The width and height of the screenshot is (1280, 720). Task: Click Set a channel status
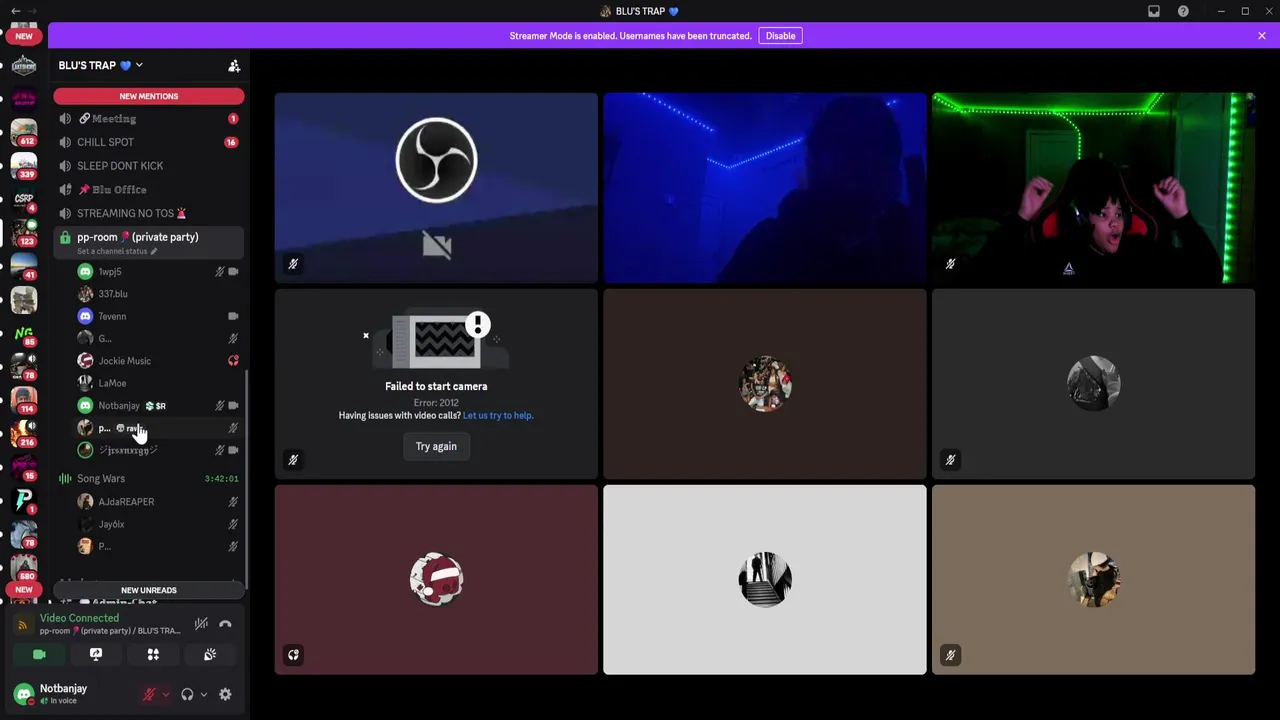pos(116,251)
